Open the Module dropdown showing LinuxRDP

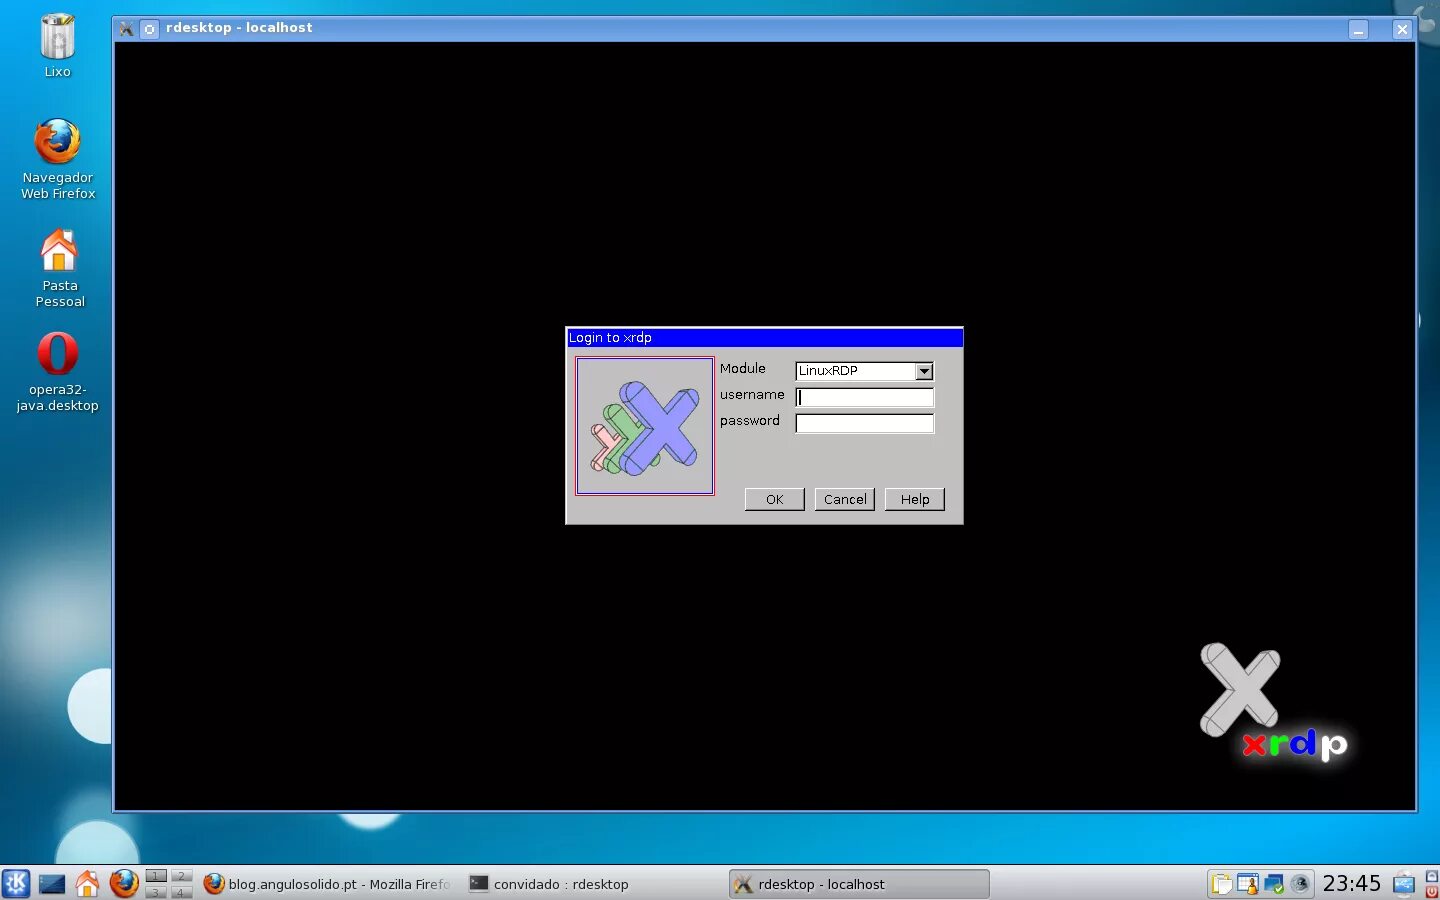click(x=922, y=371)
